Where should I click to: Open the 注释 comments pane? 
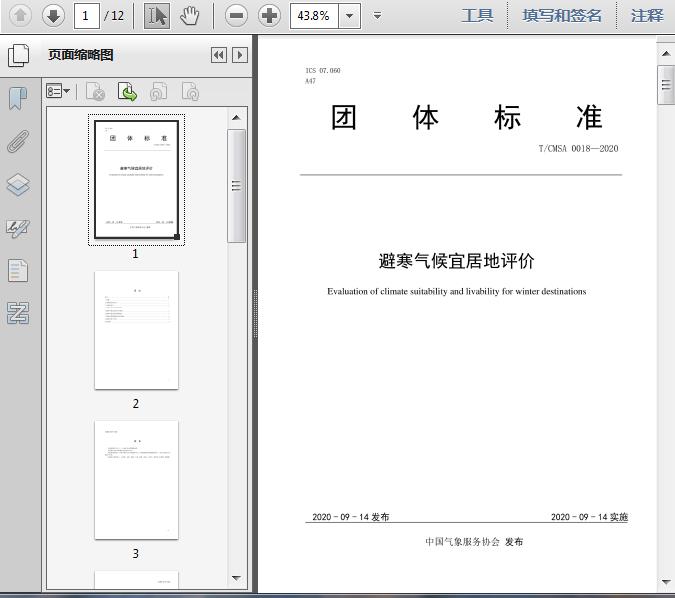(x=647, y=16)
